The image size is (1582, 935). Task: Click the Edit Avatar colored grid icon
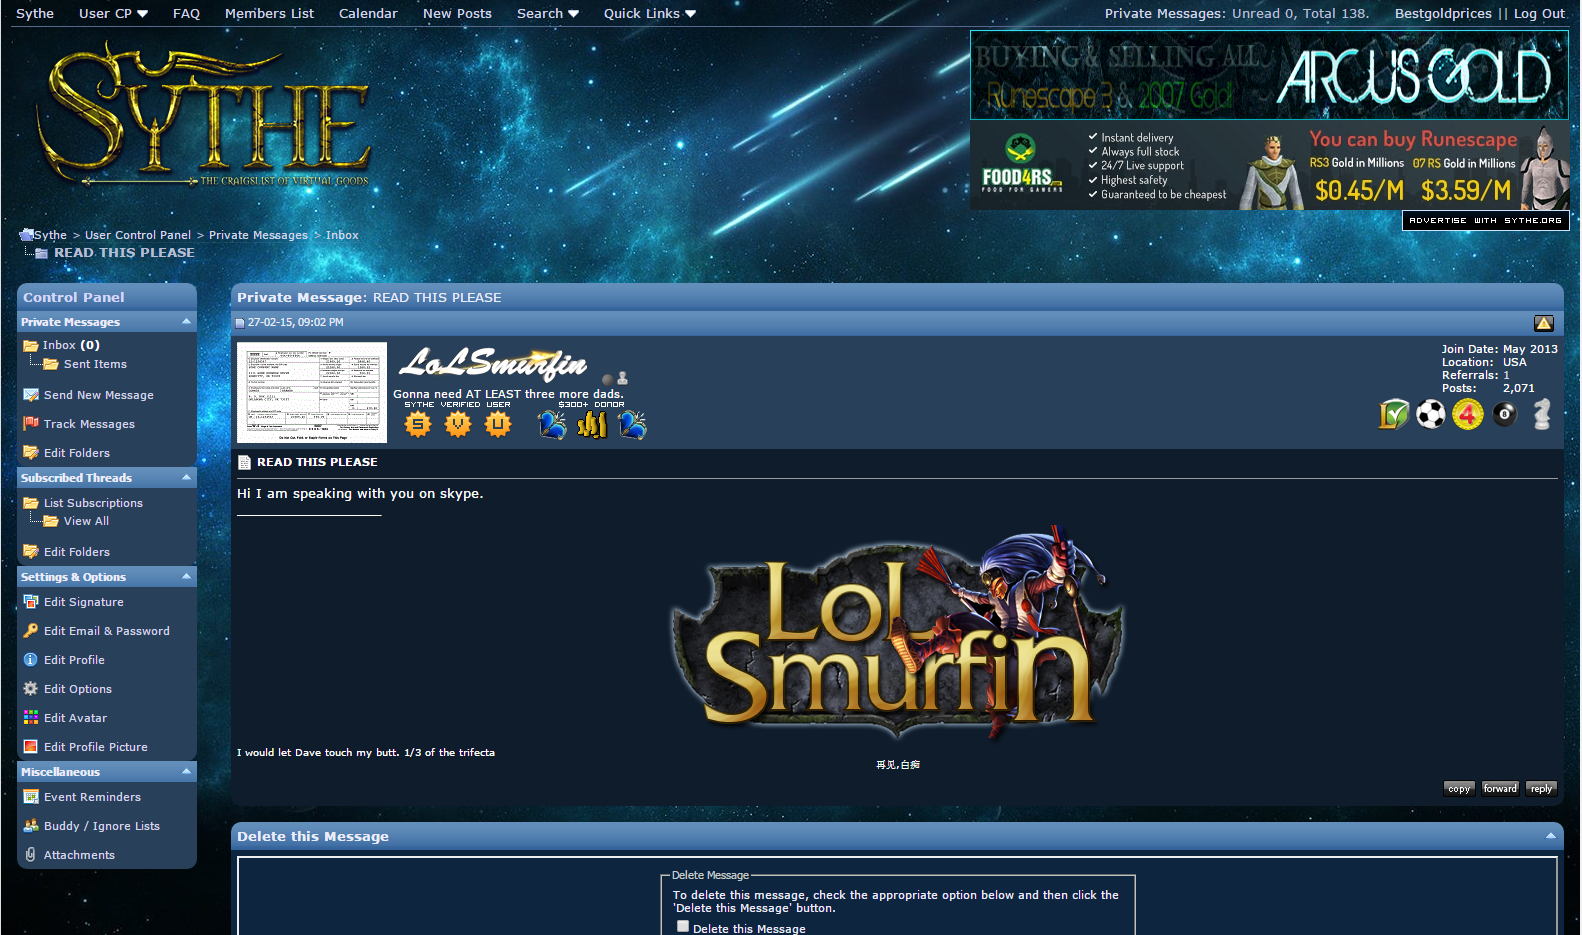(31, 718)
